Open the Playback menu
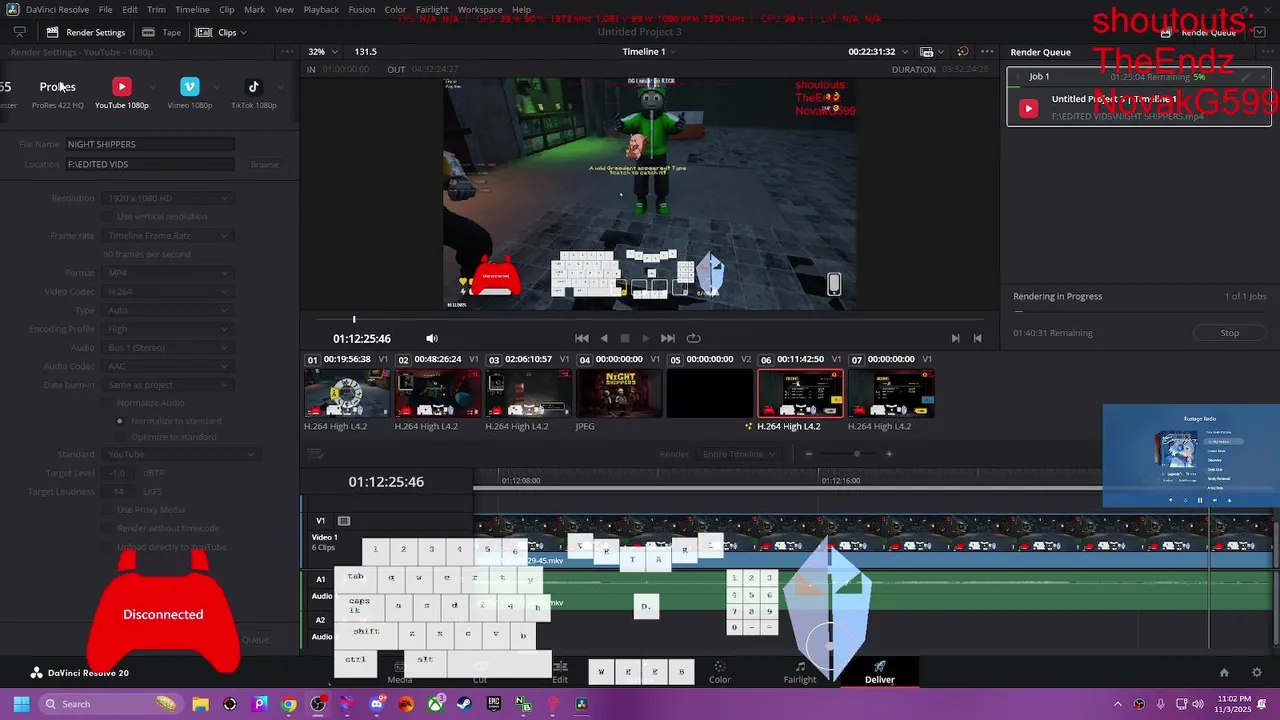 pyautogui.click(x=321, y=9)
